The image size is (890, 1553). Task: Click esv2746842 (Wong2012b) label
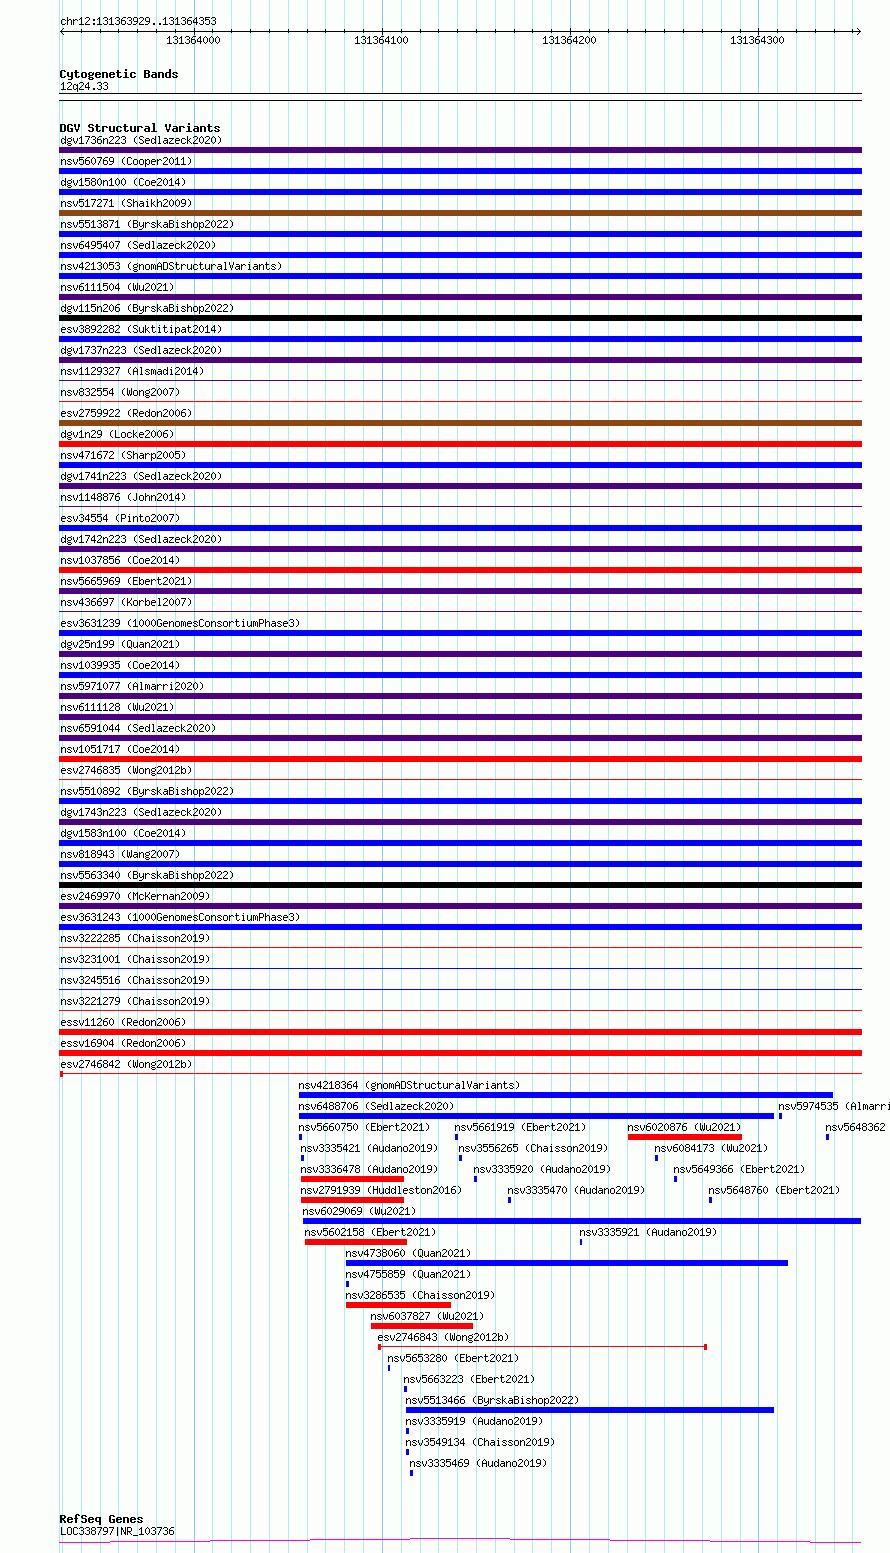tap(126, 1064)
